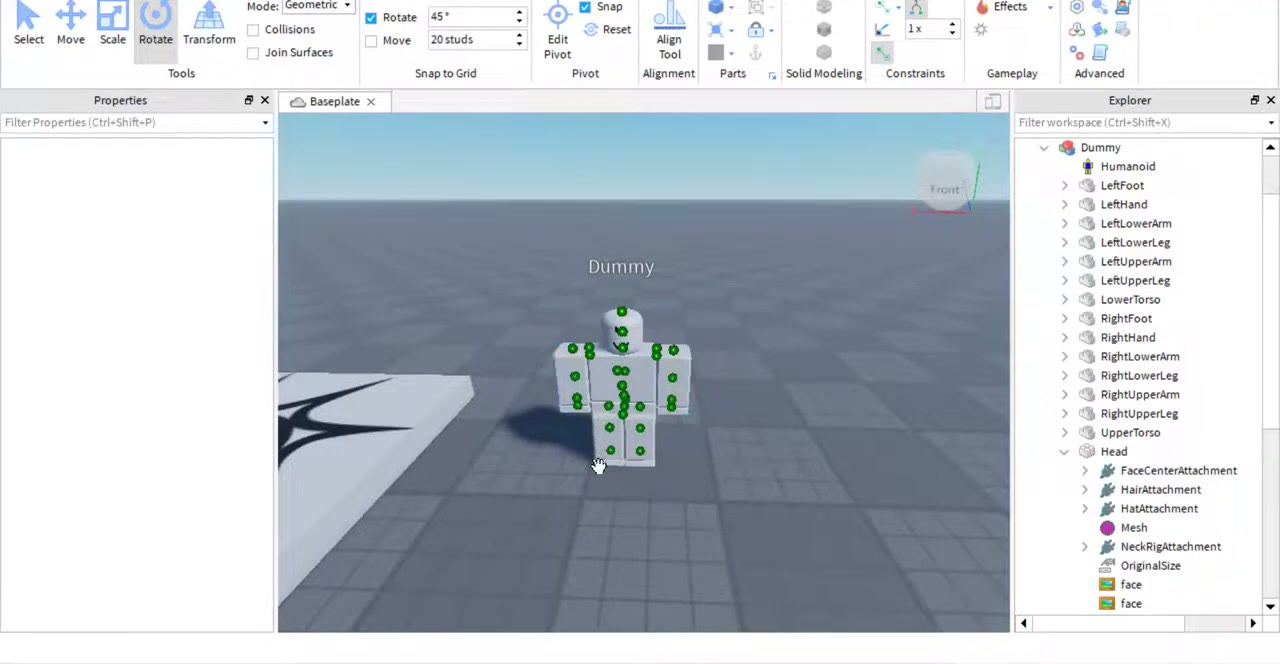Click the flame Effects icon
The width and height of the screenshot is (1280, 664).
(982, 7)
